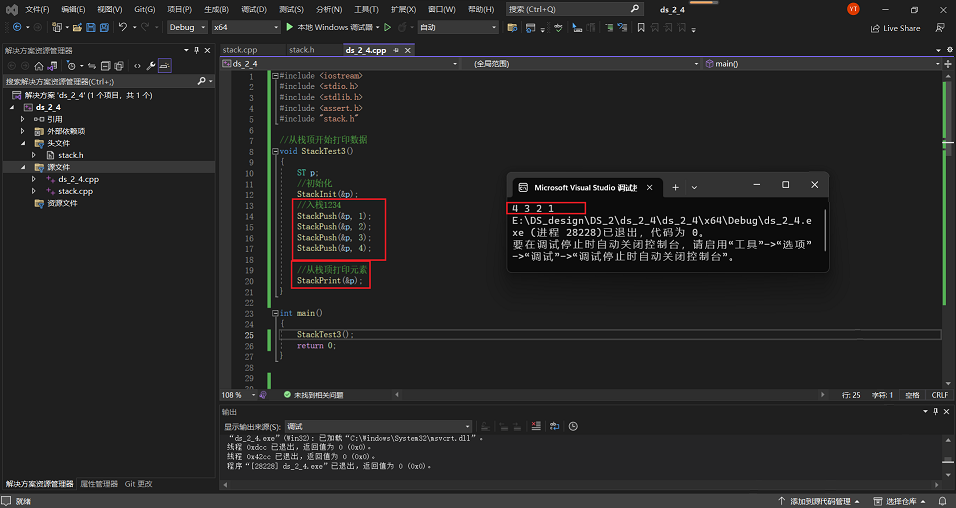Click the Live Share button
Viewport: 956px width, 508px height.
[895, 28]
